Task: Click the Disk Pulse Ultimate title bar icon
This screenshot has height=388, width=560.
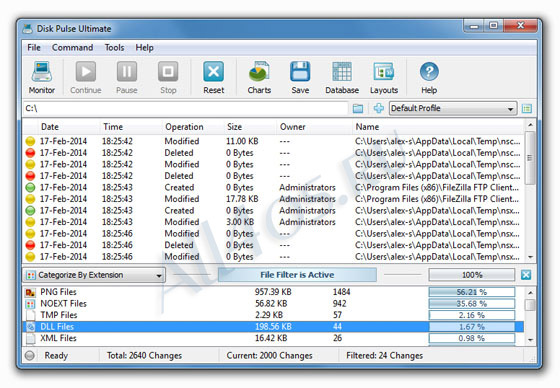Action: click(x=28, y=29)
